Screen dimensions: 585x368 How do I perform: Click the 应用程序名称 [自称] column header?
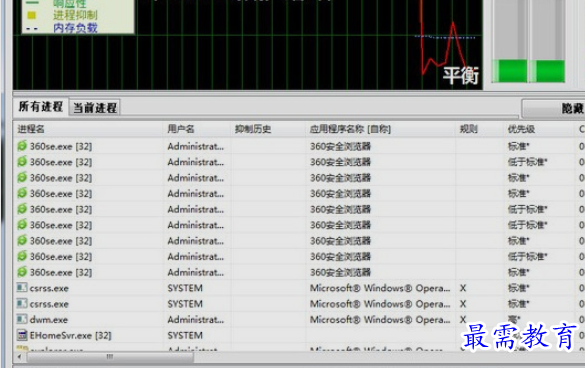(x=350, y=129)
